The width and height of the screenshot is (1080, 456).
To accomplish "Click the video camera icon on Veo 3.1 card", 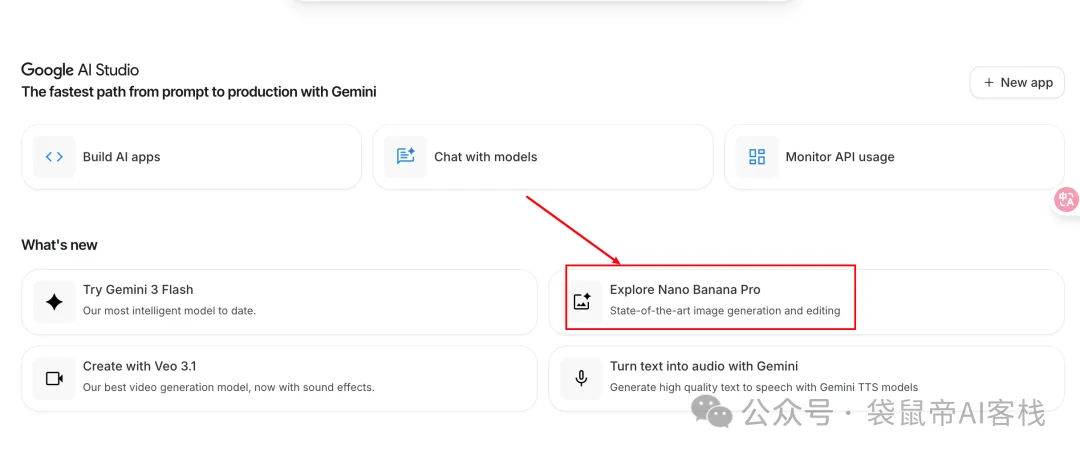I will pyautogui.click(x=55, y=378).
